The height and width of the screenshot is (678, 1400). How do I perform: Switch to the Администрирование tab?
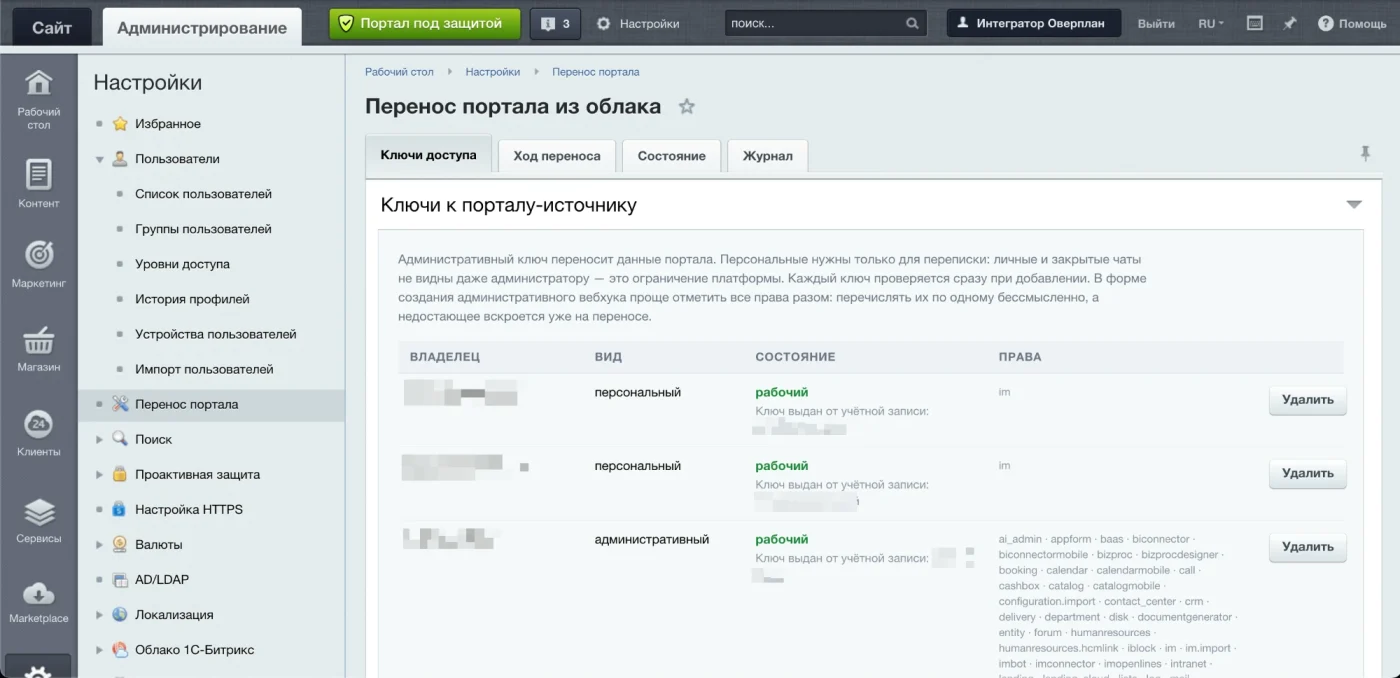[x=202, y=27]
